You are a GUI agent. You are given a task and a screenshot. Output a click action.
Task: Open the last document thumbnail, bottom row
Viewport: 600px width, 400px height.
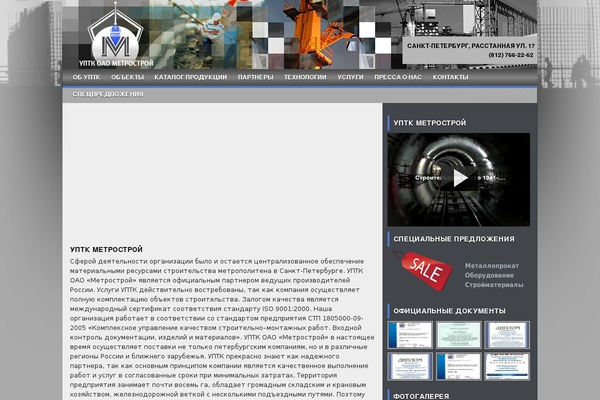[x=507, y=367]
